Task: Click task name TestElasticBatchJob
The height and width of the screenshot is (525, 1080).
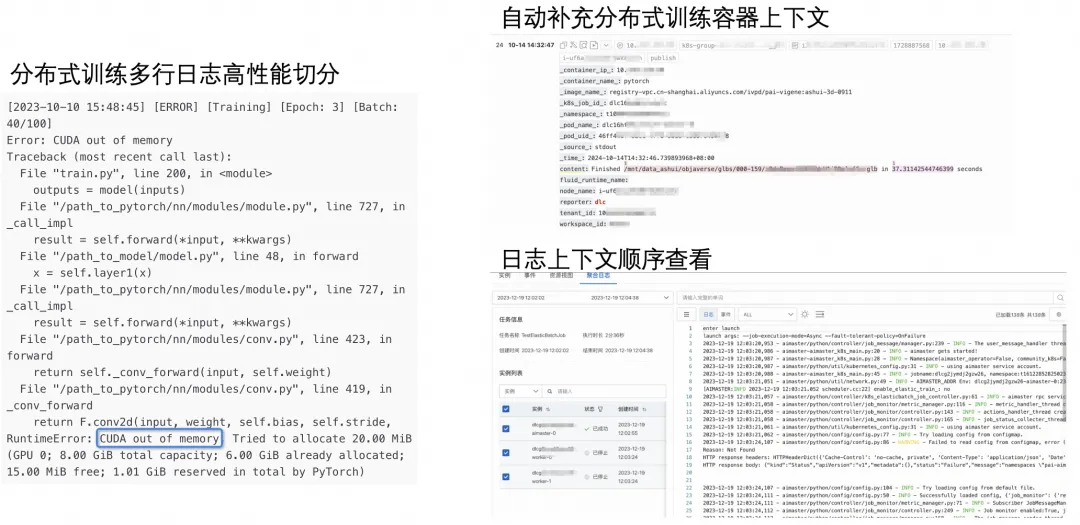Action: [543, 335]
